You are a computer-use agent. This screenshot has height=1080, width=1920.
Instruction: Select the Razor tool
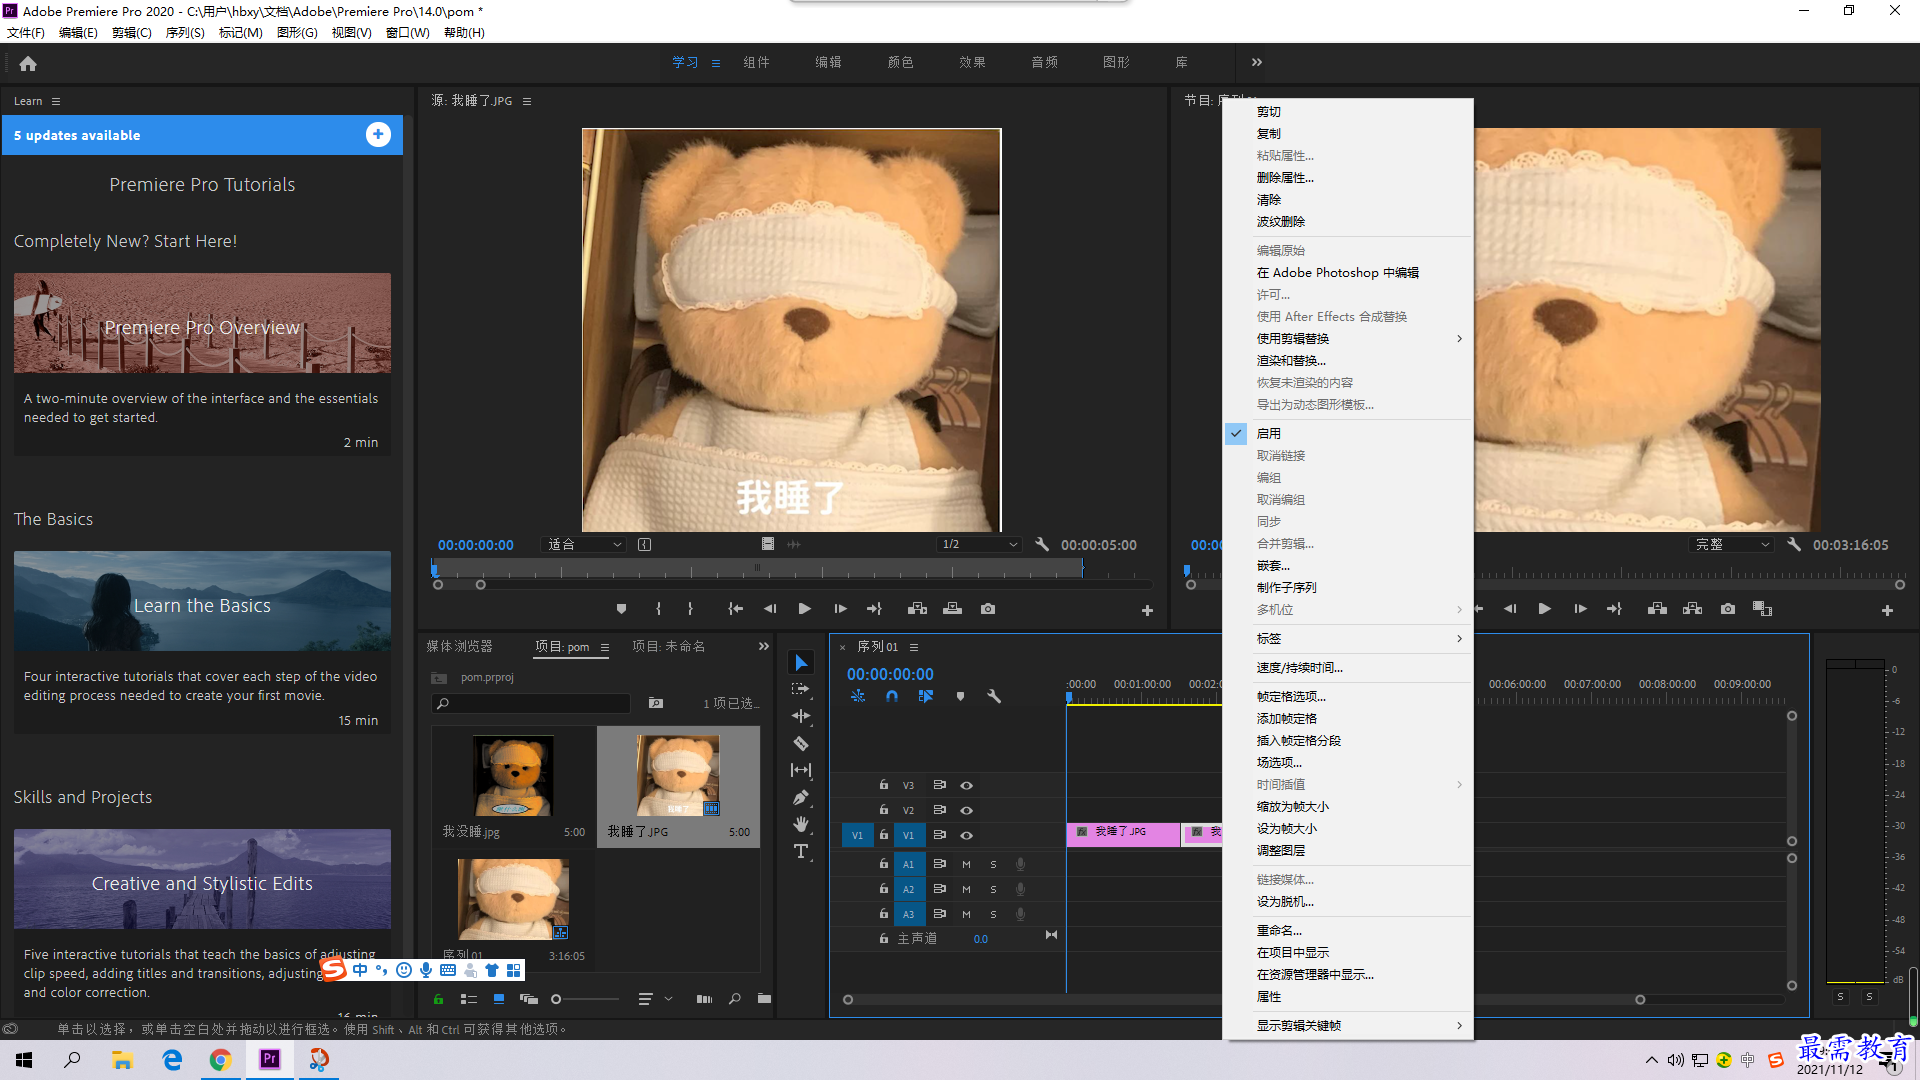click(801, 743)
